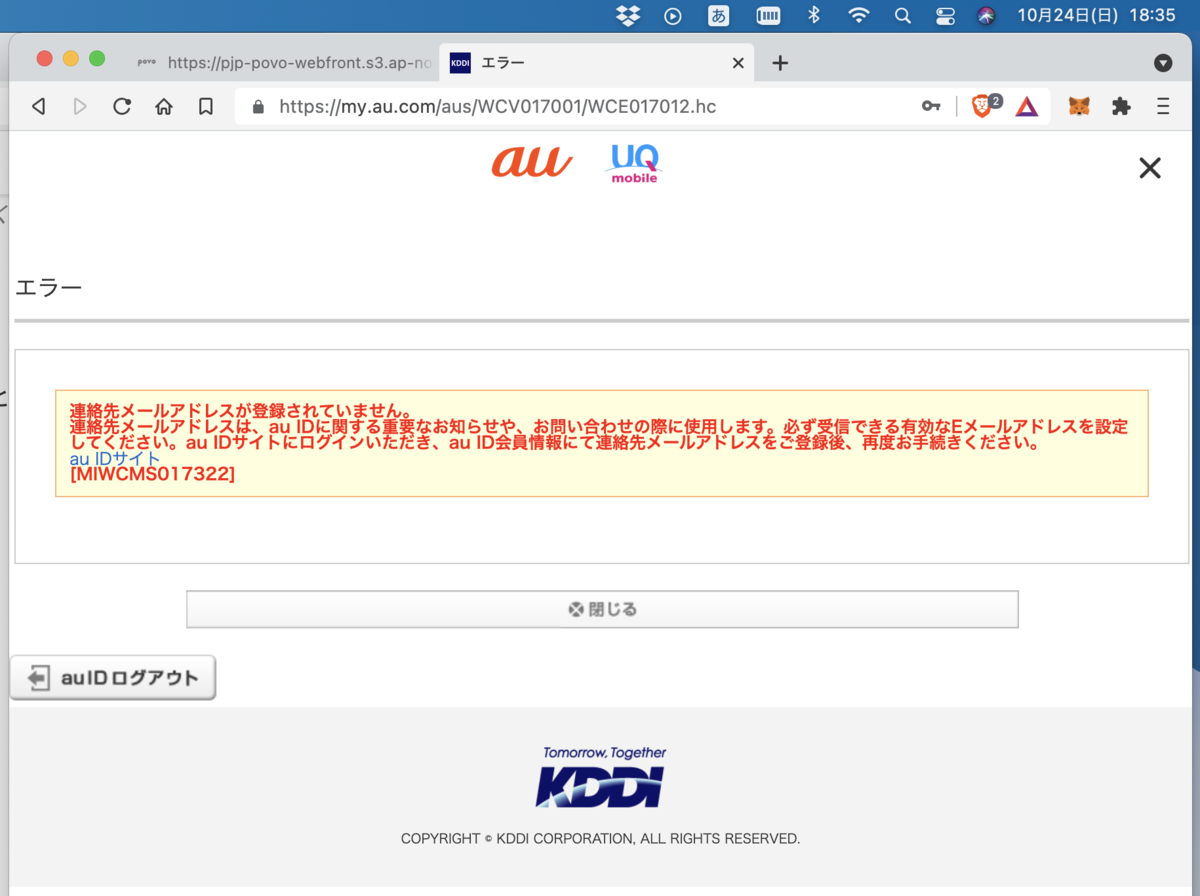1200x896 pixels.
Task: Switch to the pjp-povo-webfront tab
Action: [x=284, y=62]
